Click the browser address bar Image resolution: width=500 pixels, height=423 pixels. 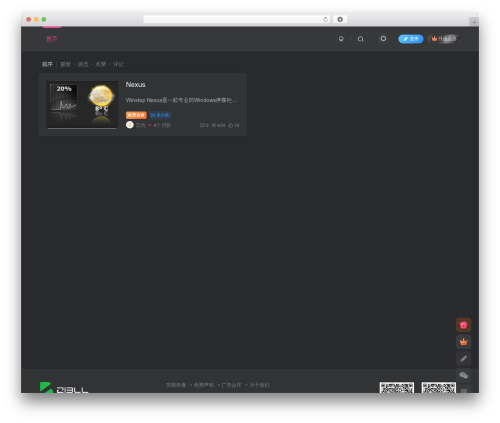[x=237, y=19]
